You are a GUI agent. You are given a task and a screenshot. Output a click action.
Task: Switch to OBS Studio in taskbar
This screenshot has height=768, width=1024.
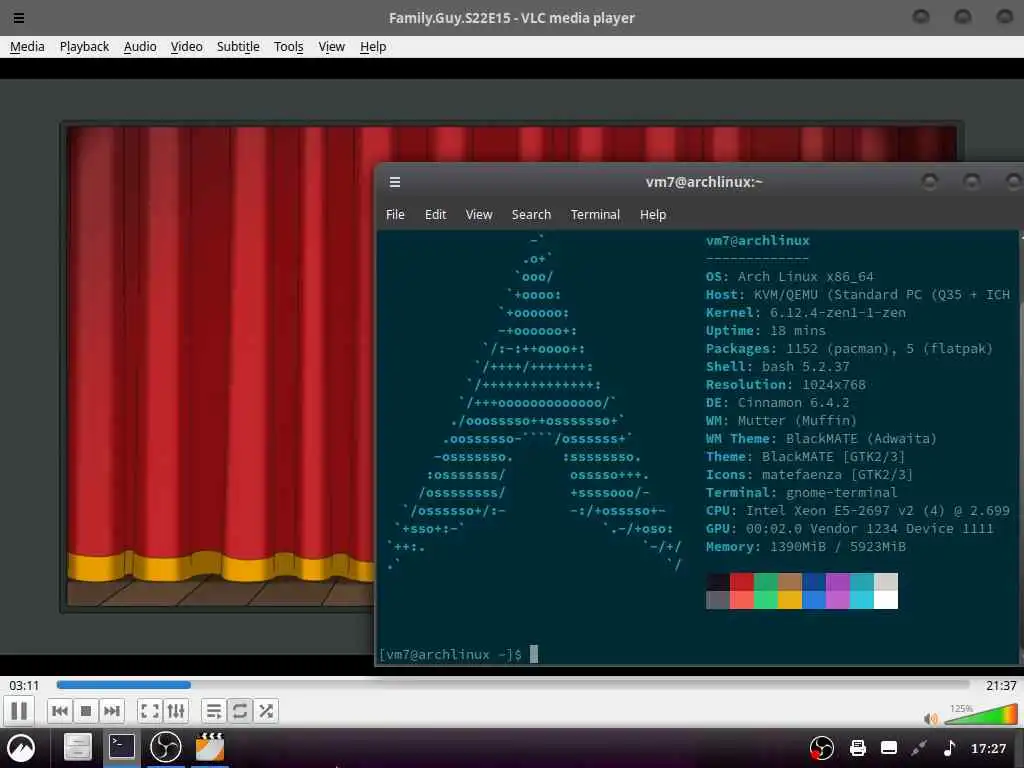point(165,747)
